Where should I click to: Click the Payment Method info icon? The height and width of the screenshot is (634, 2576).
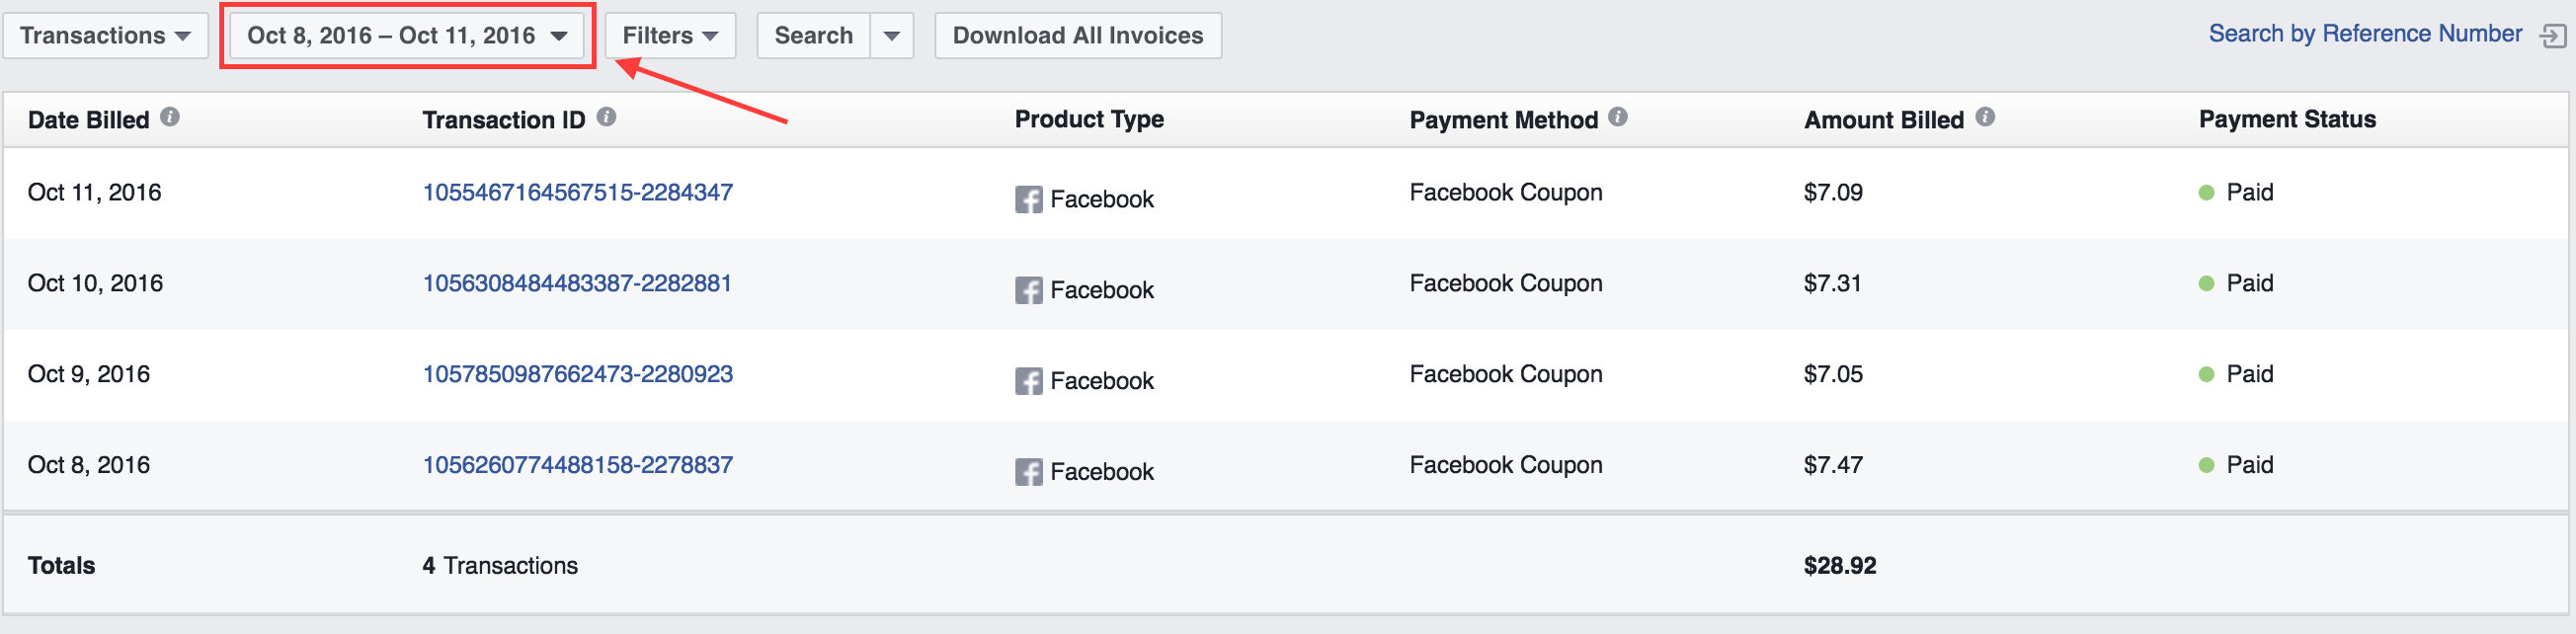pos(1618,117)
